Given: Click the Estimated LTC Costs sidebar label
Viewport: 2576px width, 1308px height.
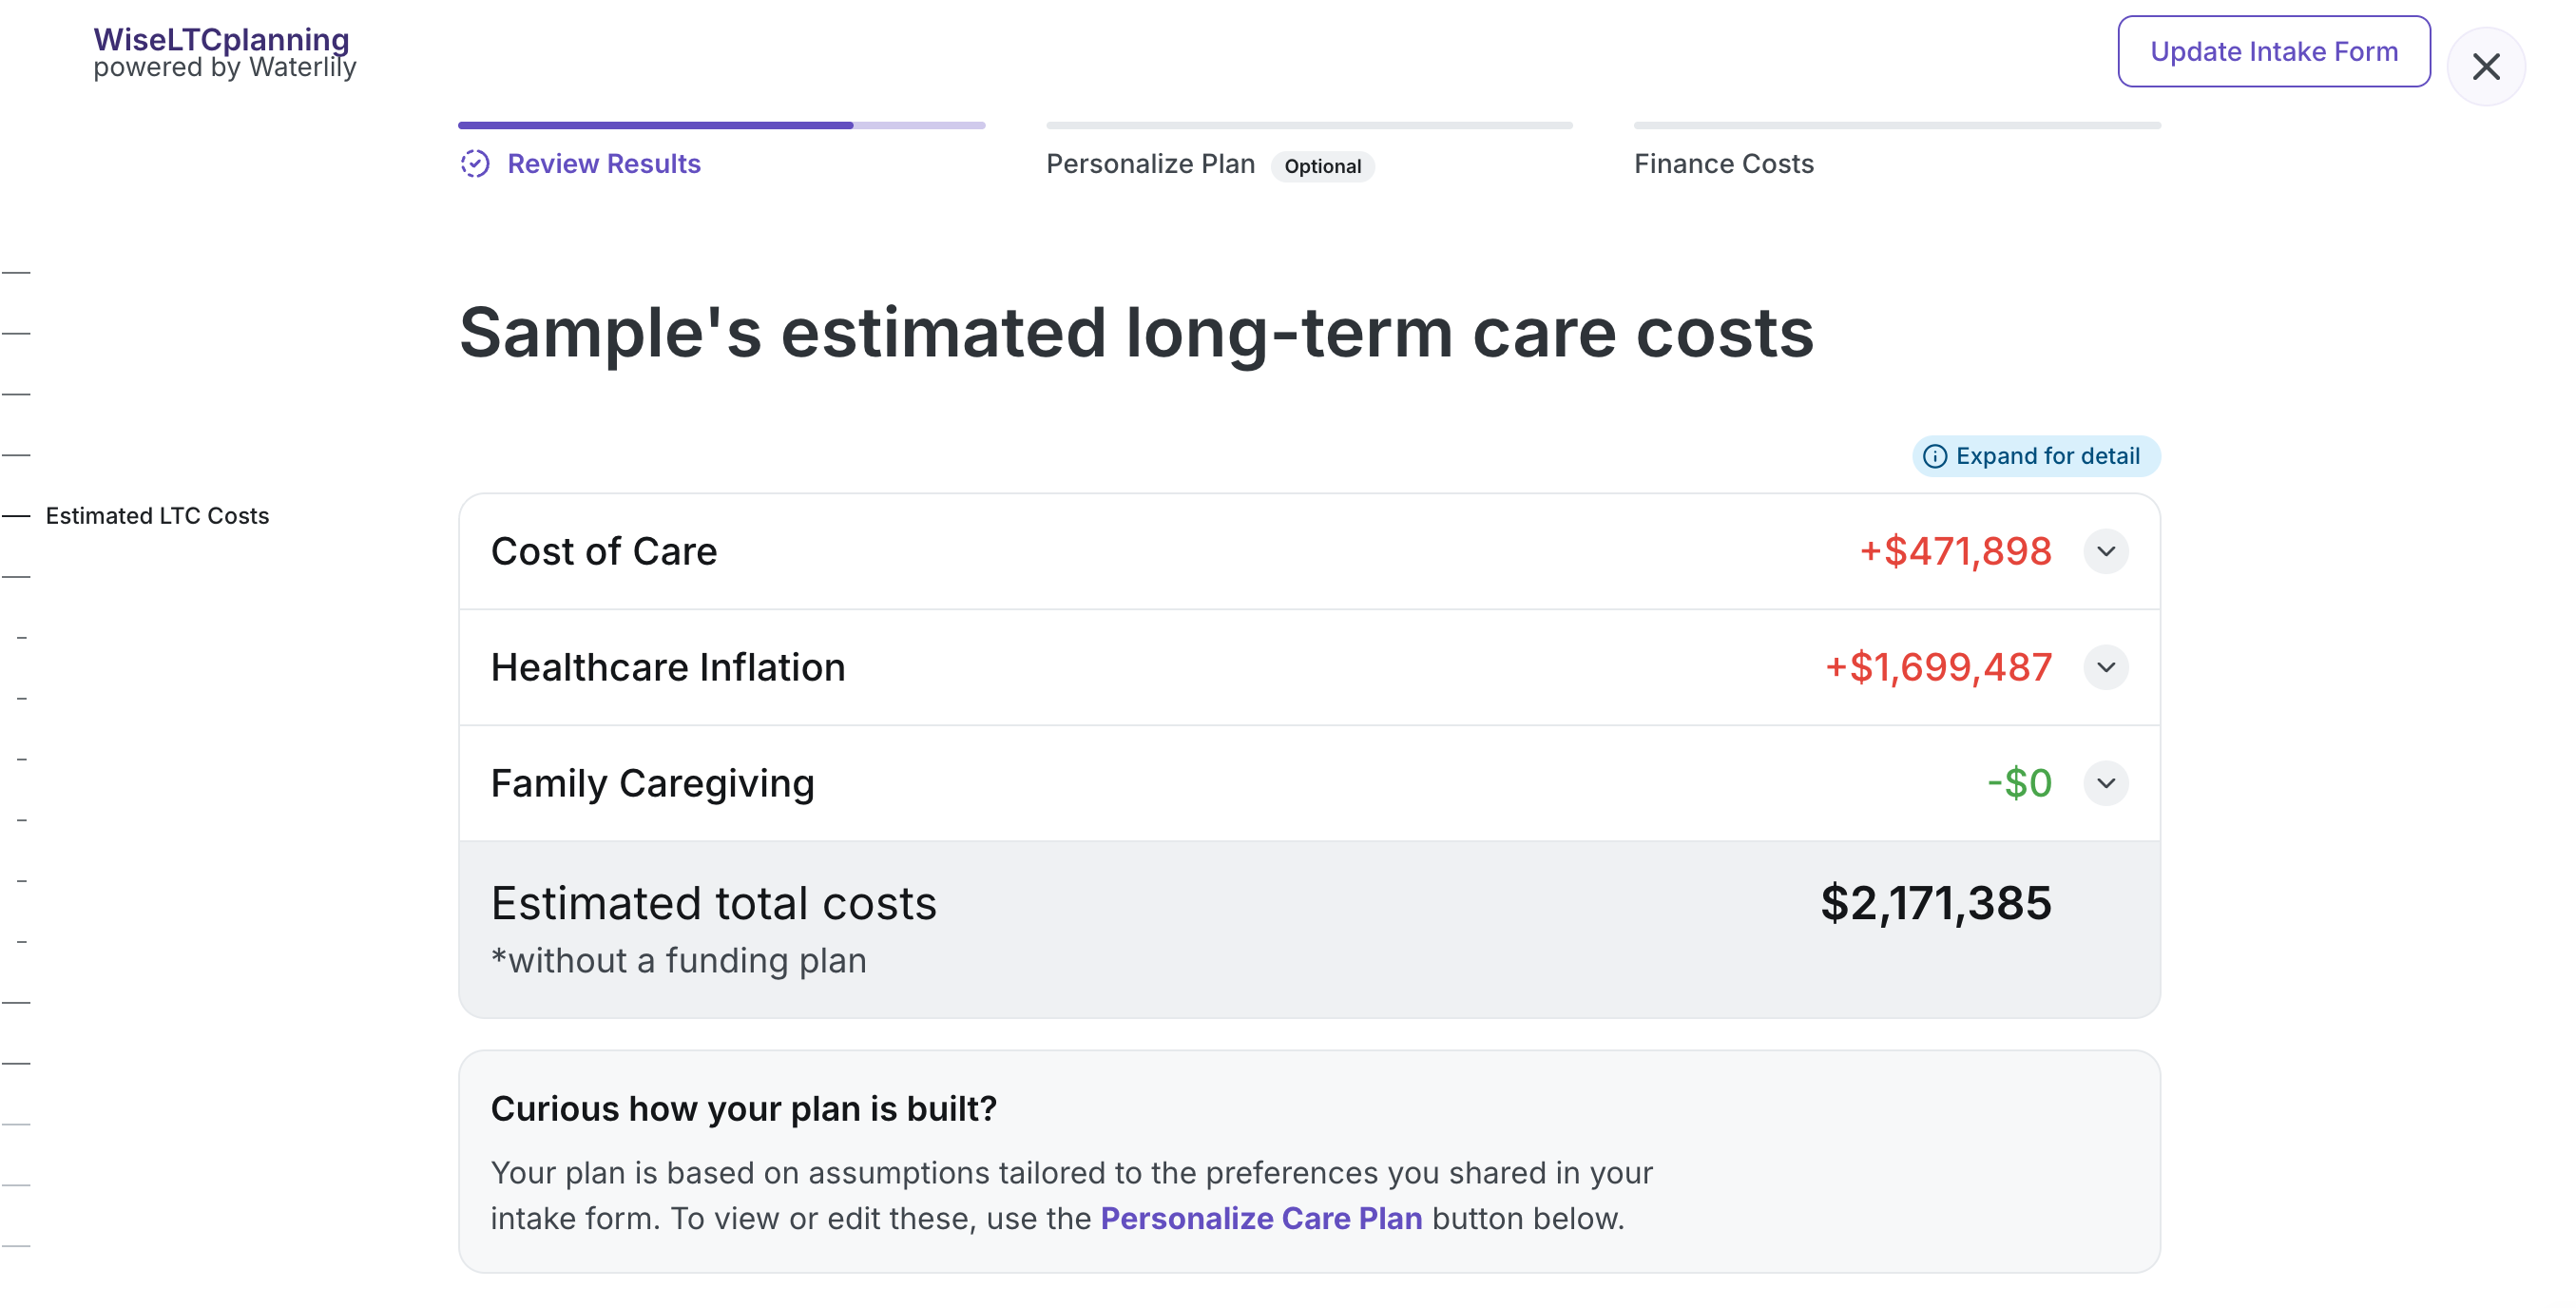Looking at the screenshot, I should click(157, 516).
